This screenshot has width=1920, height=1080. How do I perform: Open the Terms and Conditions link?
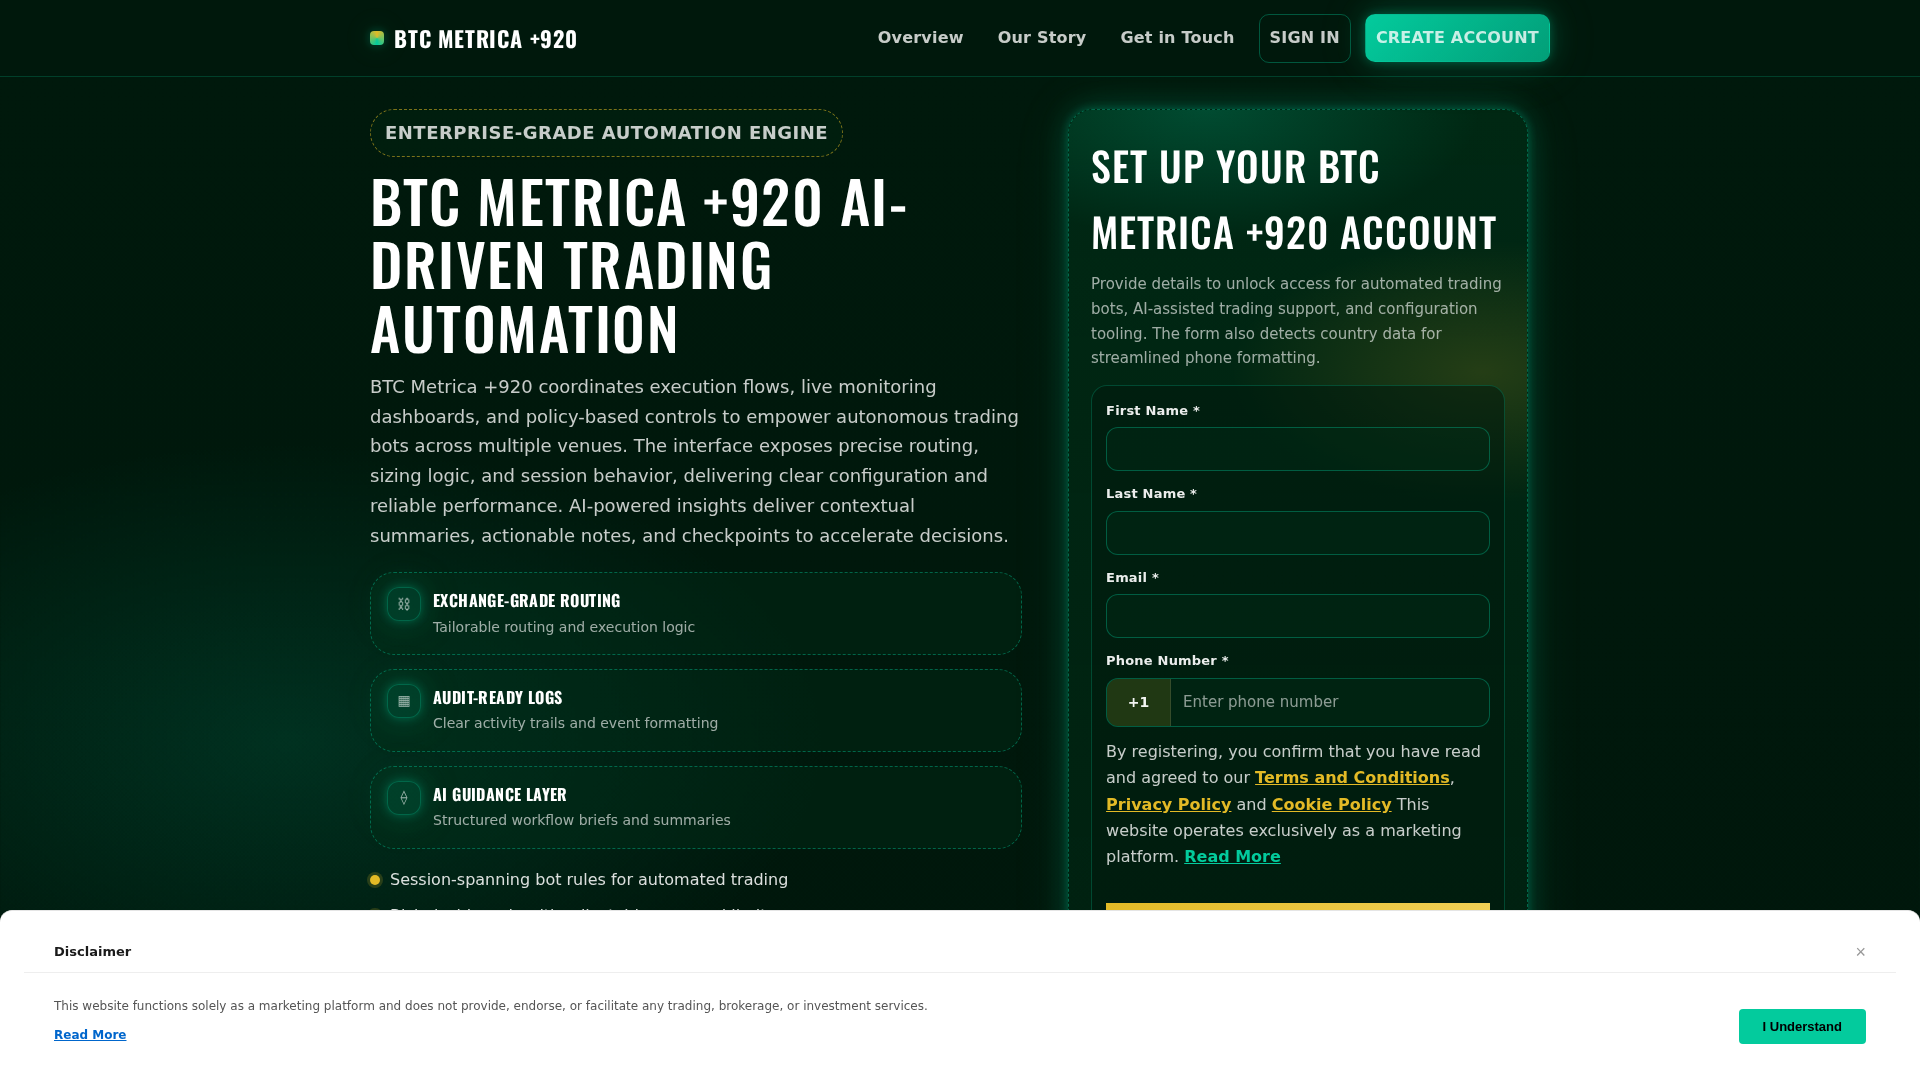1352,778
